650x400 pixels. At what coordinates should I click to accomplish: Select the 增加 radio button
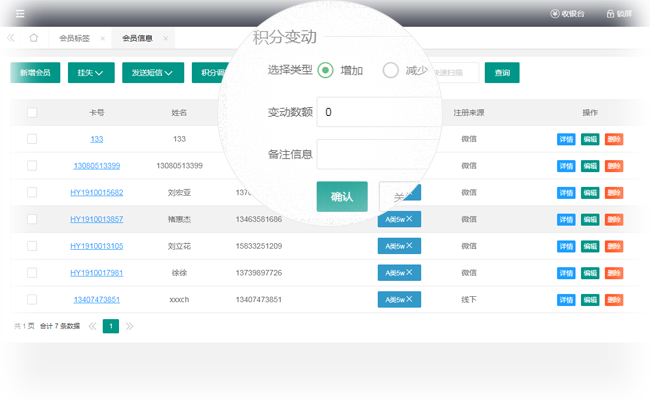325,71
